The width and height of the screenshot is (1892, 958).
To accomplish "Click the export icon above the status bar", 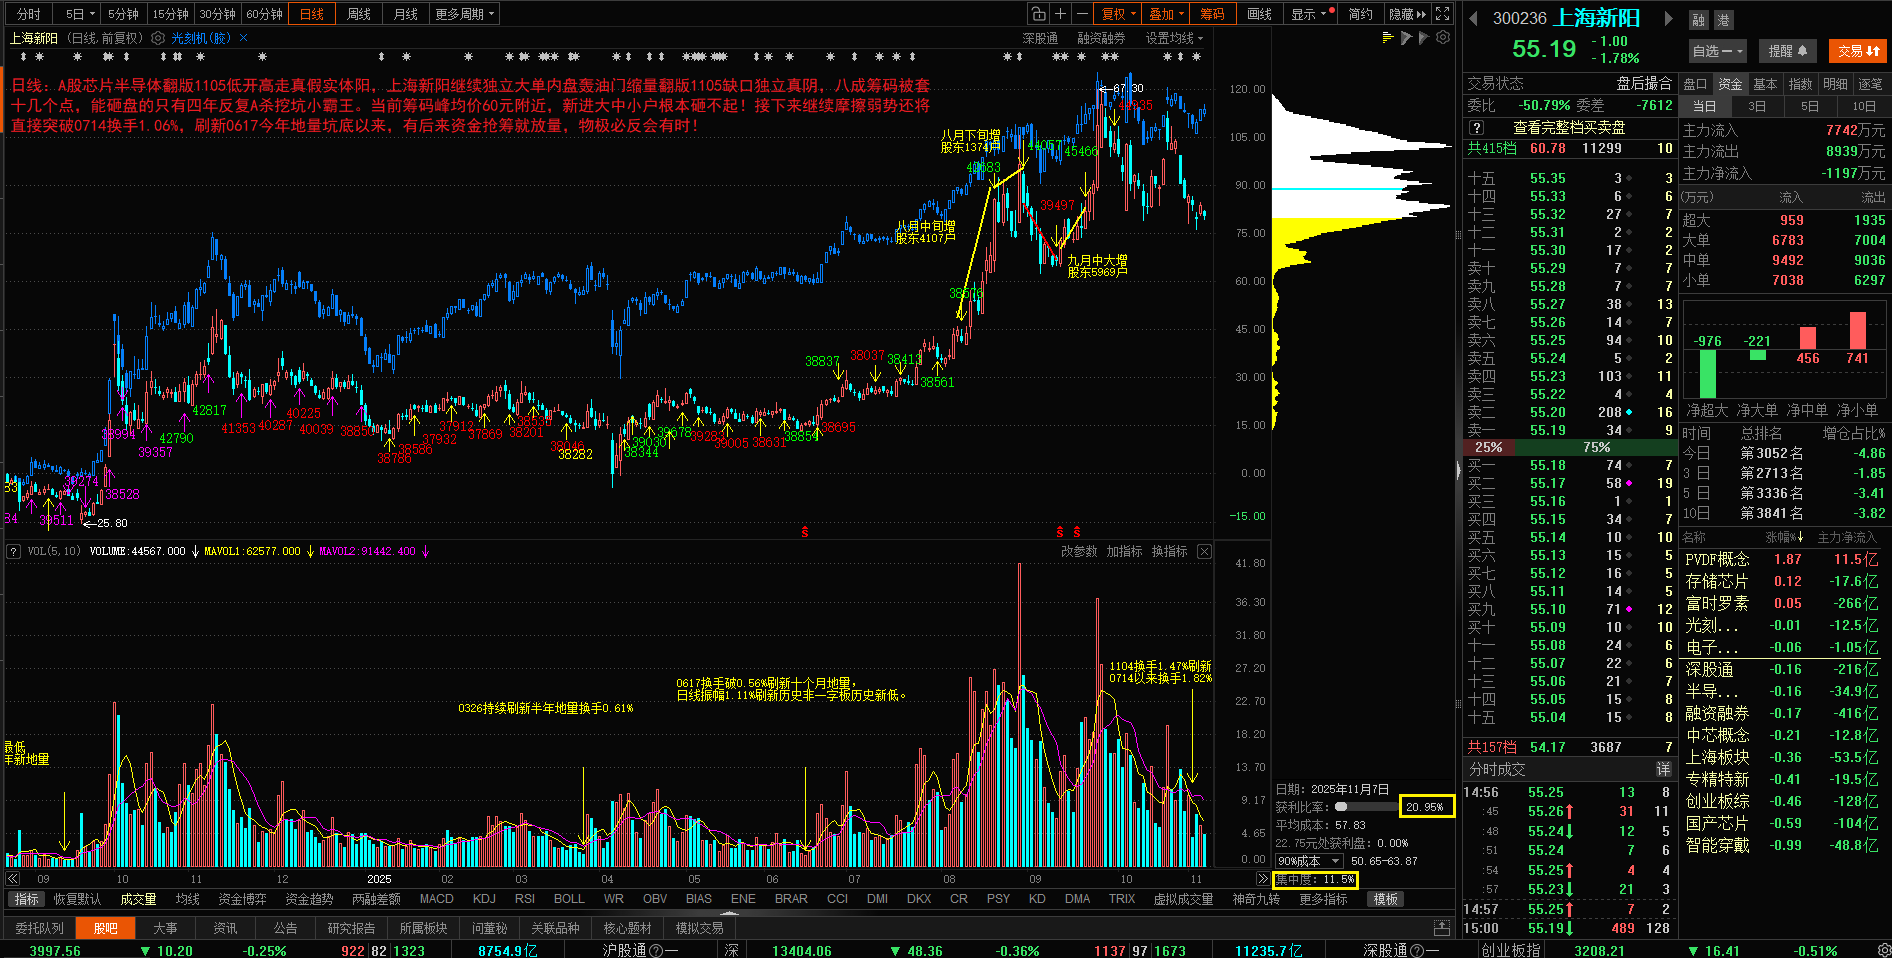I will point(1441,928).
